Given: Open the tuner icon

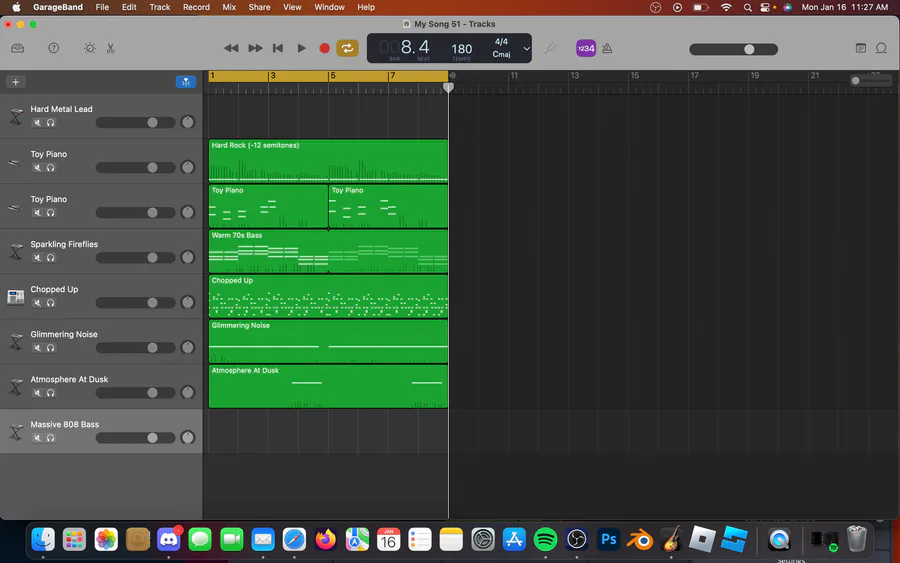Looking at the screenshot, I should coord(550,48).
